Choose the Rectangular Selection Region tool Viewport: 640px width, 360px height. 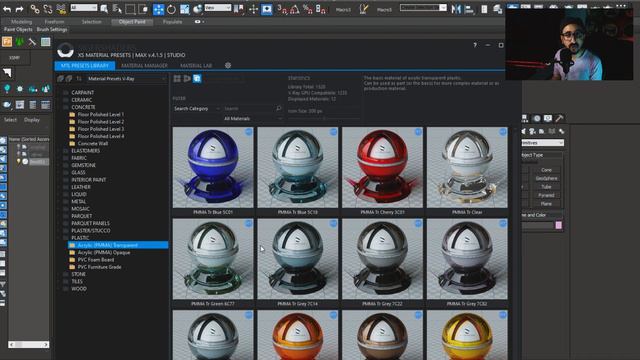130,9
